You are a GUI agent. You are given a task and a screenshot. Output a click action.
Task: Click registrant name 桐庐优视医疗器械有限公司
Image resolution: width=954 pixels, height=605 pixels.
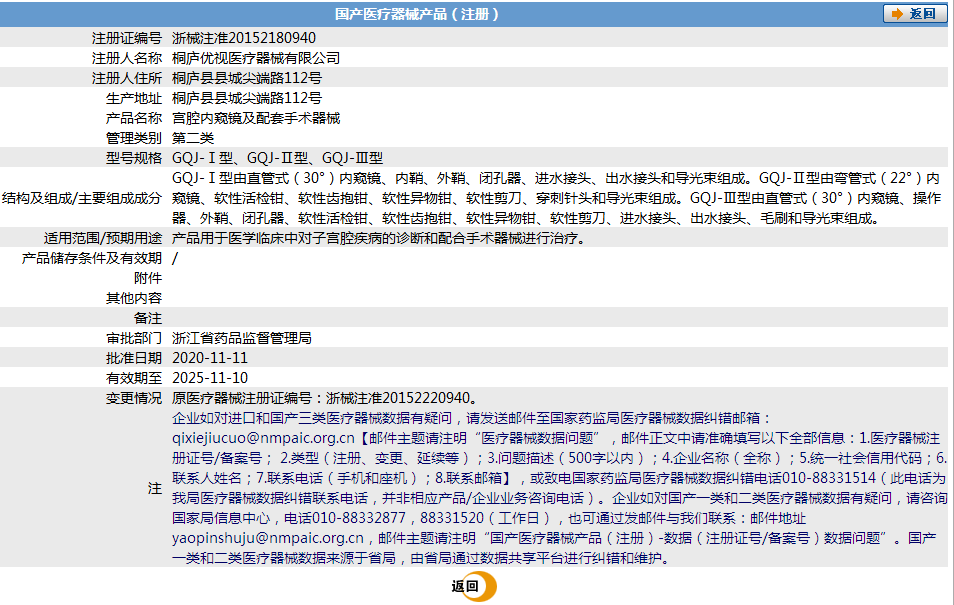[256, 58]
